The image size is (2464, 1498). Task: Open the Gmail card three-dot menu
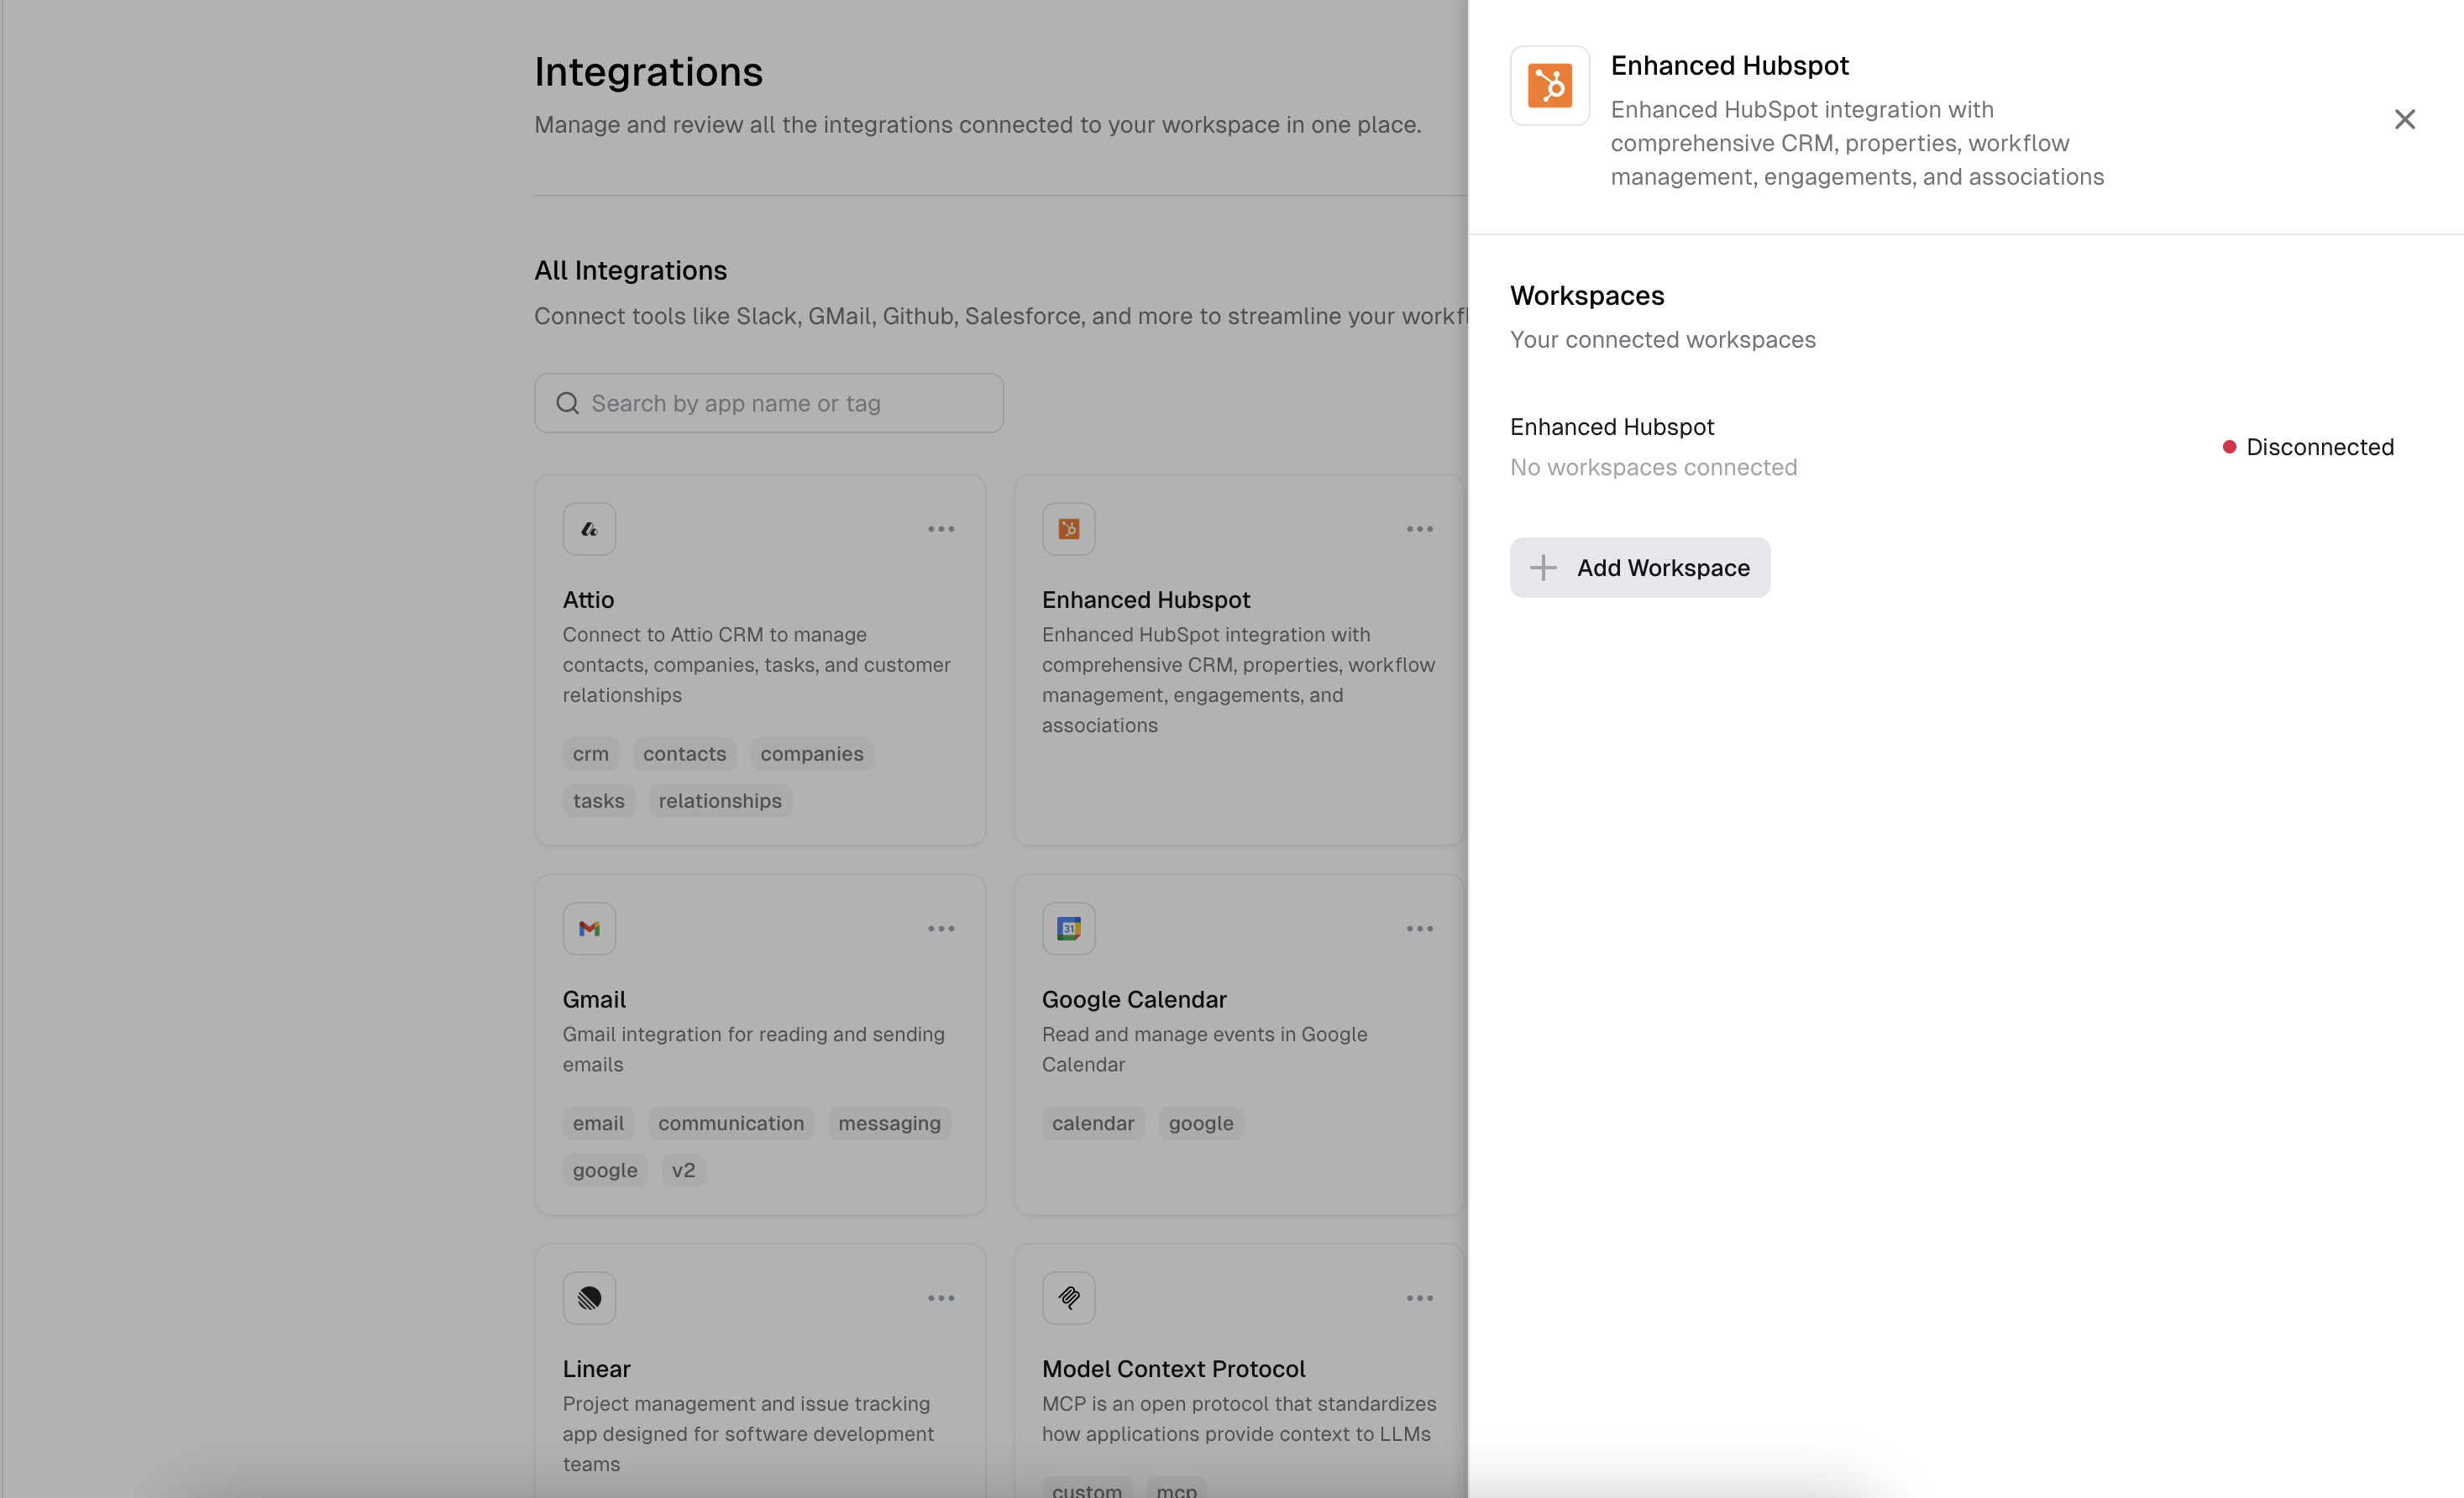pos(940,929)
